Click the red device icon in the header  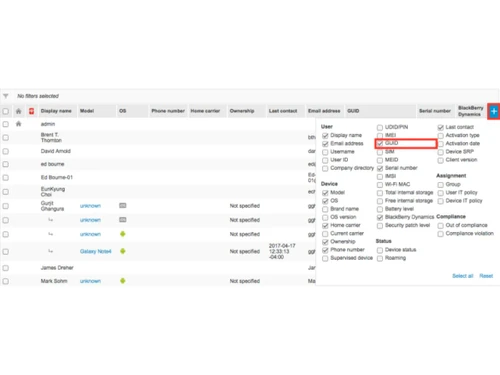31,111
